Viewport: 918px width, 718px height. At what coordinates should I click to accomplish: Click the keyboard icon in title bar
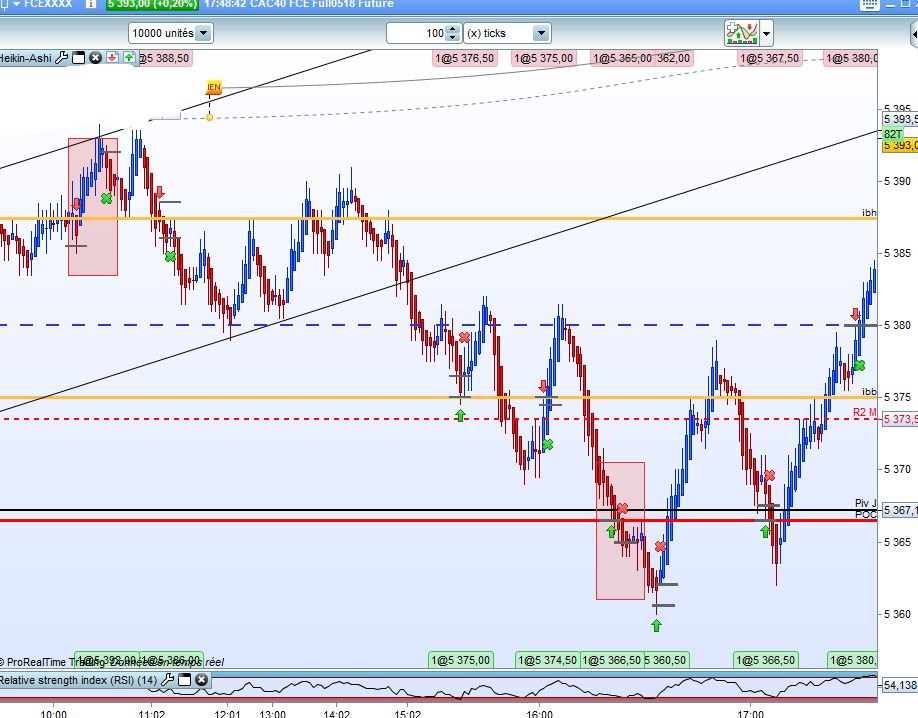click(x=869, y=4)
